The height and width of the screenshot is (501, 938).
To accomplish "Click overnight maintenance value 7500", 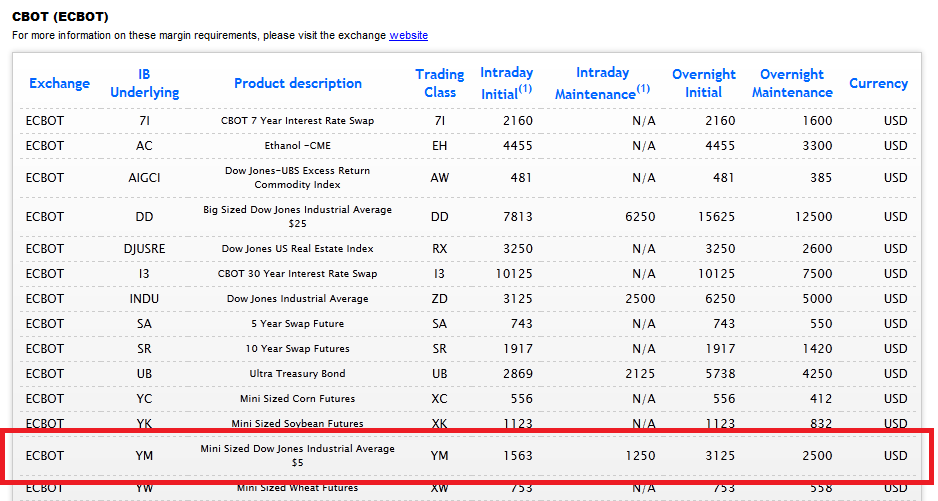I will pos(817,274).
